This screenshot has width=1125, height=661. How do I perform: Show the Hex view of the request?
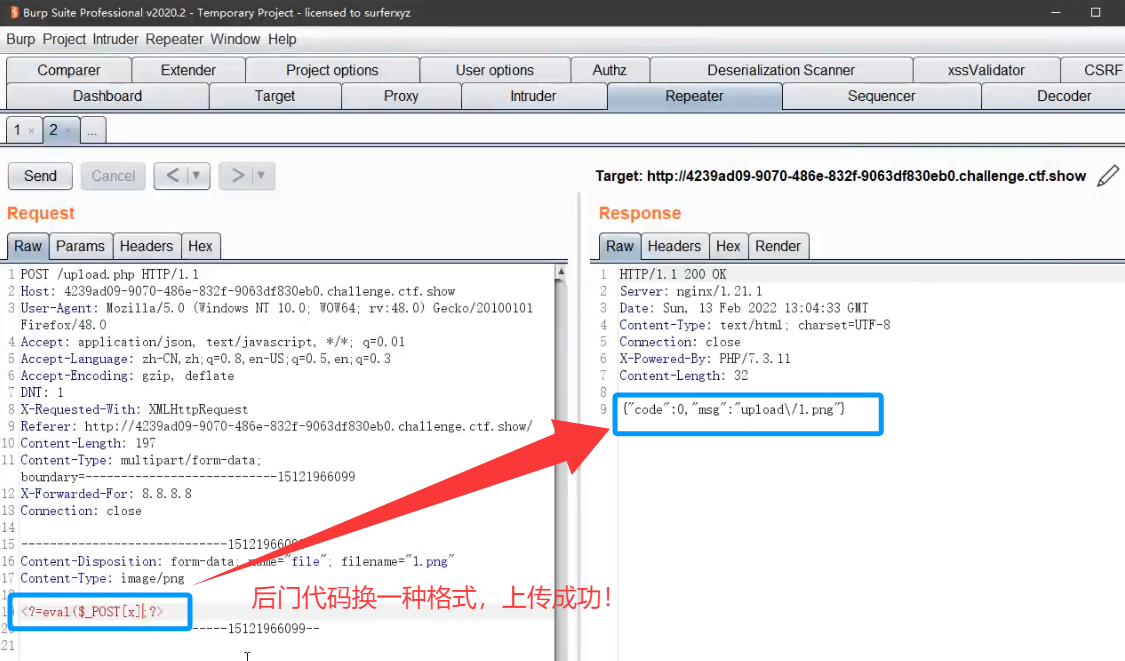coord(200,246)
